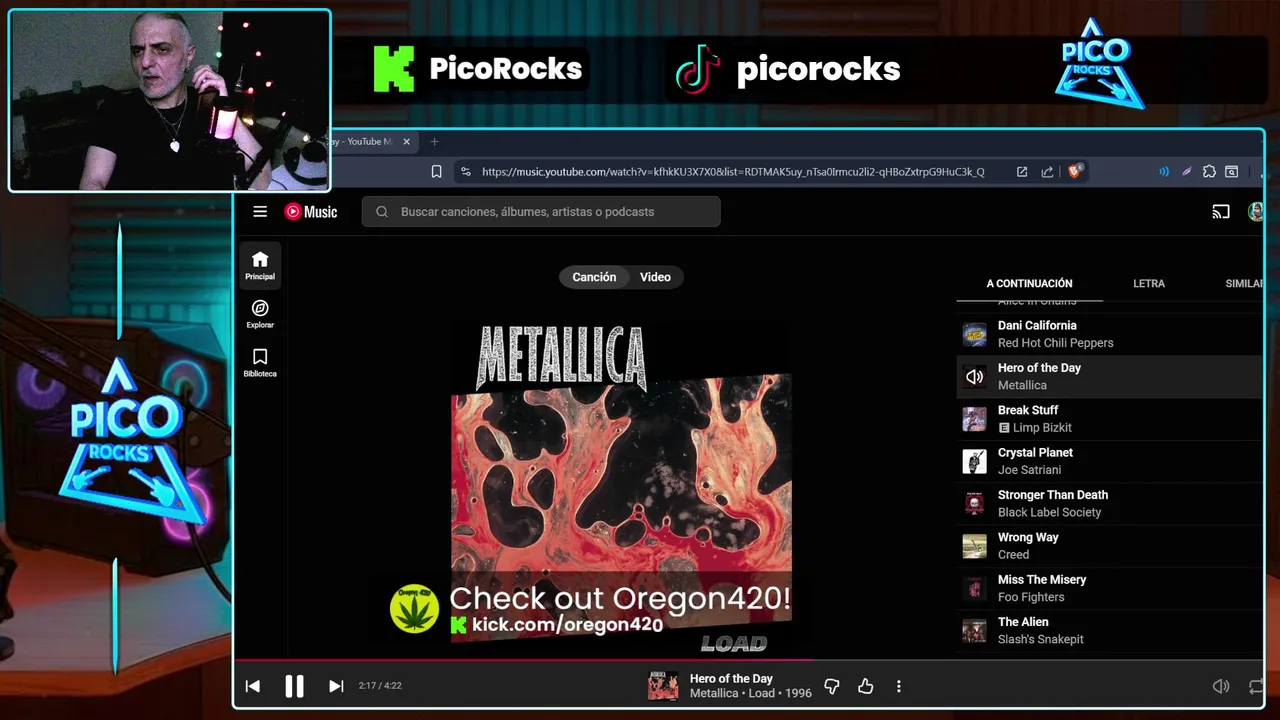Open the SIMILAR tab
The image size is (1280, 720).
coord(1244,284)
